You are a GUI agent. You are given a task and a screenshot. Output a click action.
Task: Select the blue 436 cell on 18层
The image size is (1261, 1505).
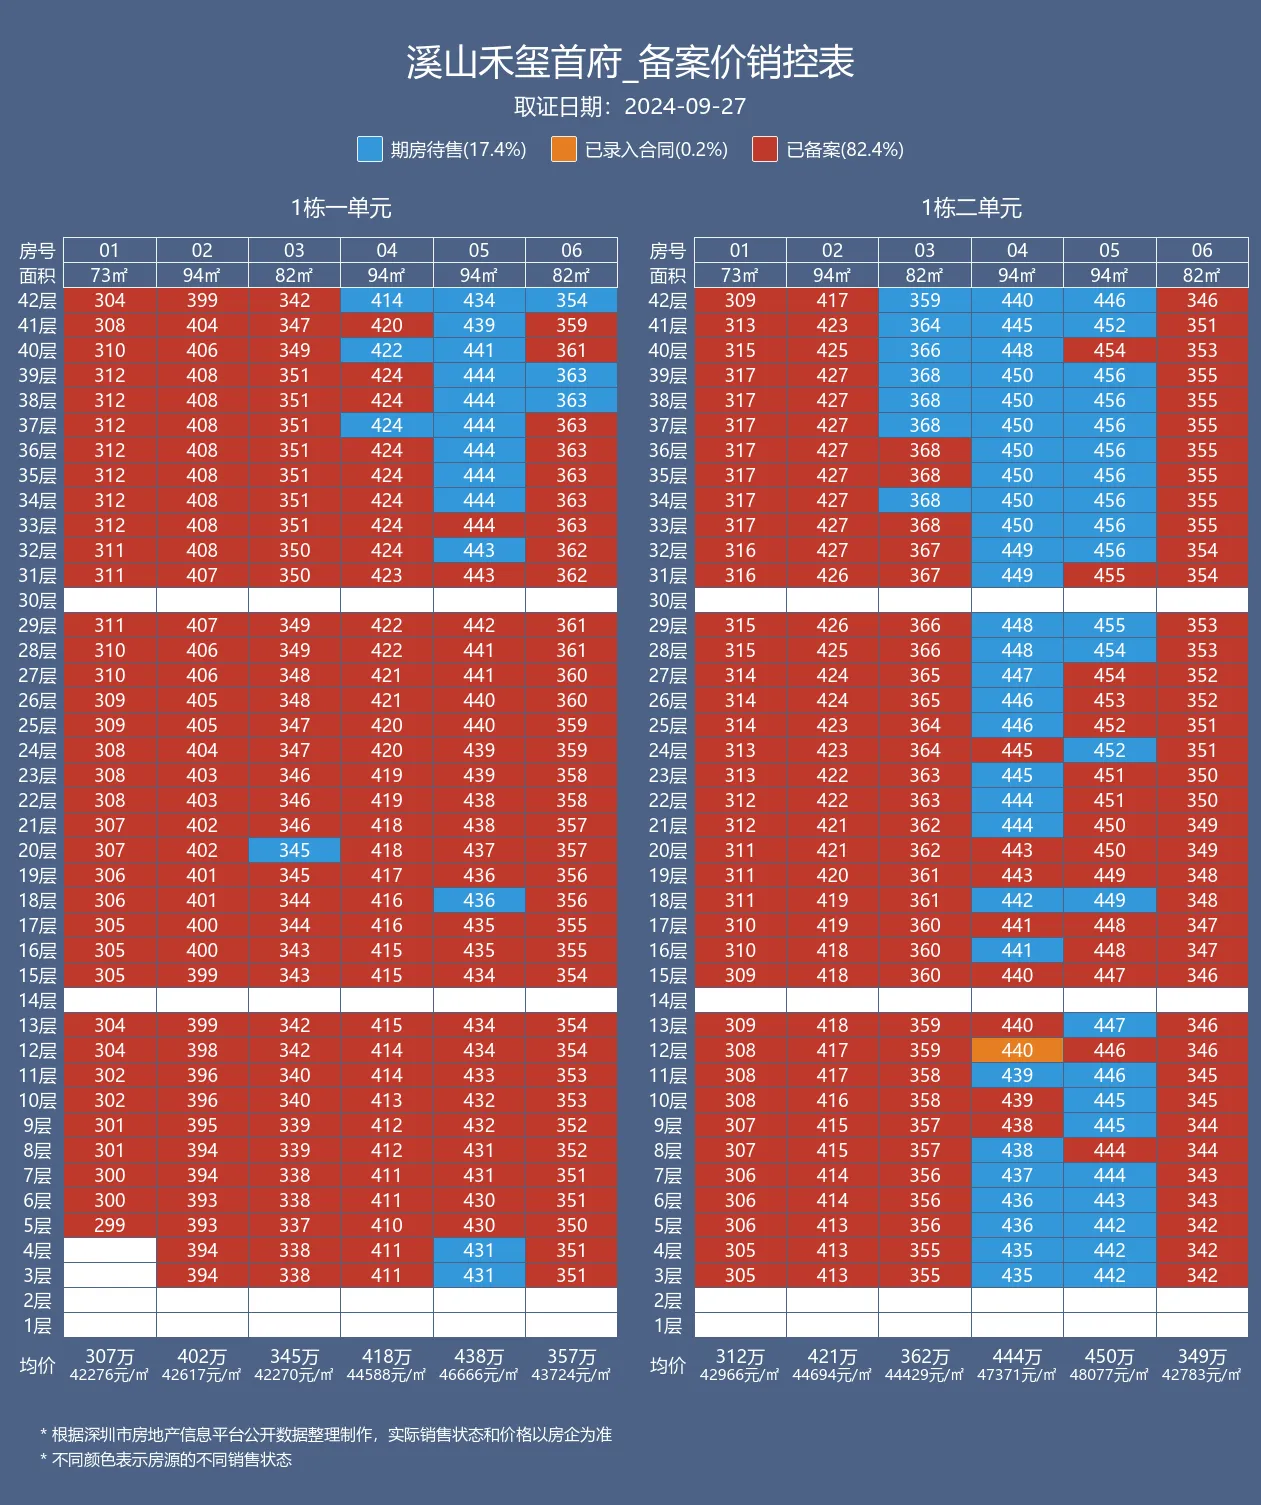(x=479, y=900)
